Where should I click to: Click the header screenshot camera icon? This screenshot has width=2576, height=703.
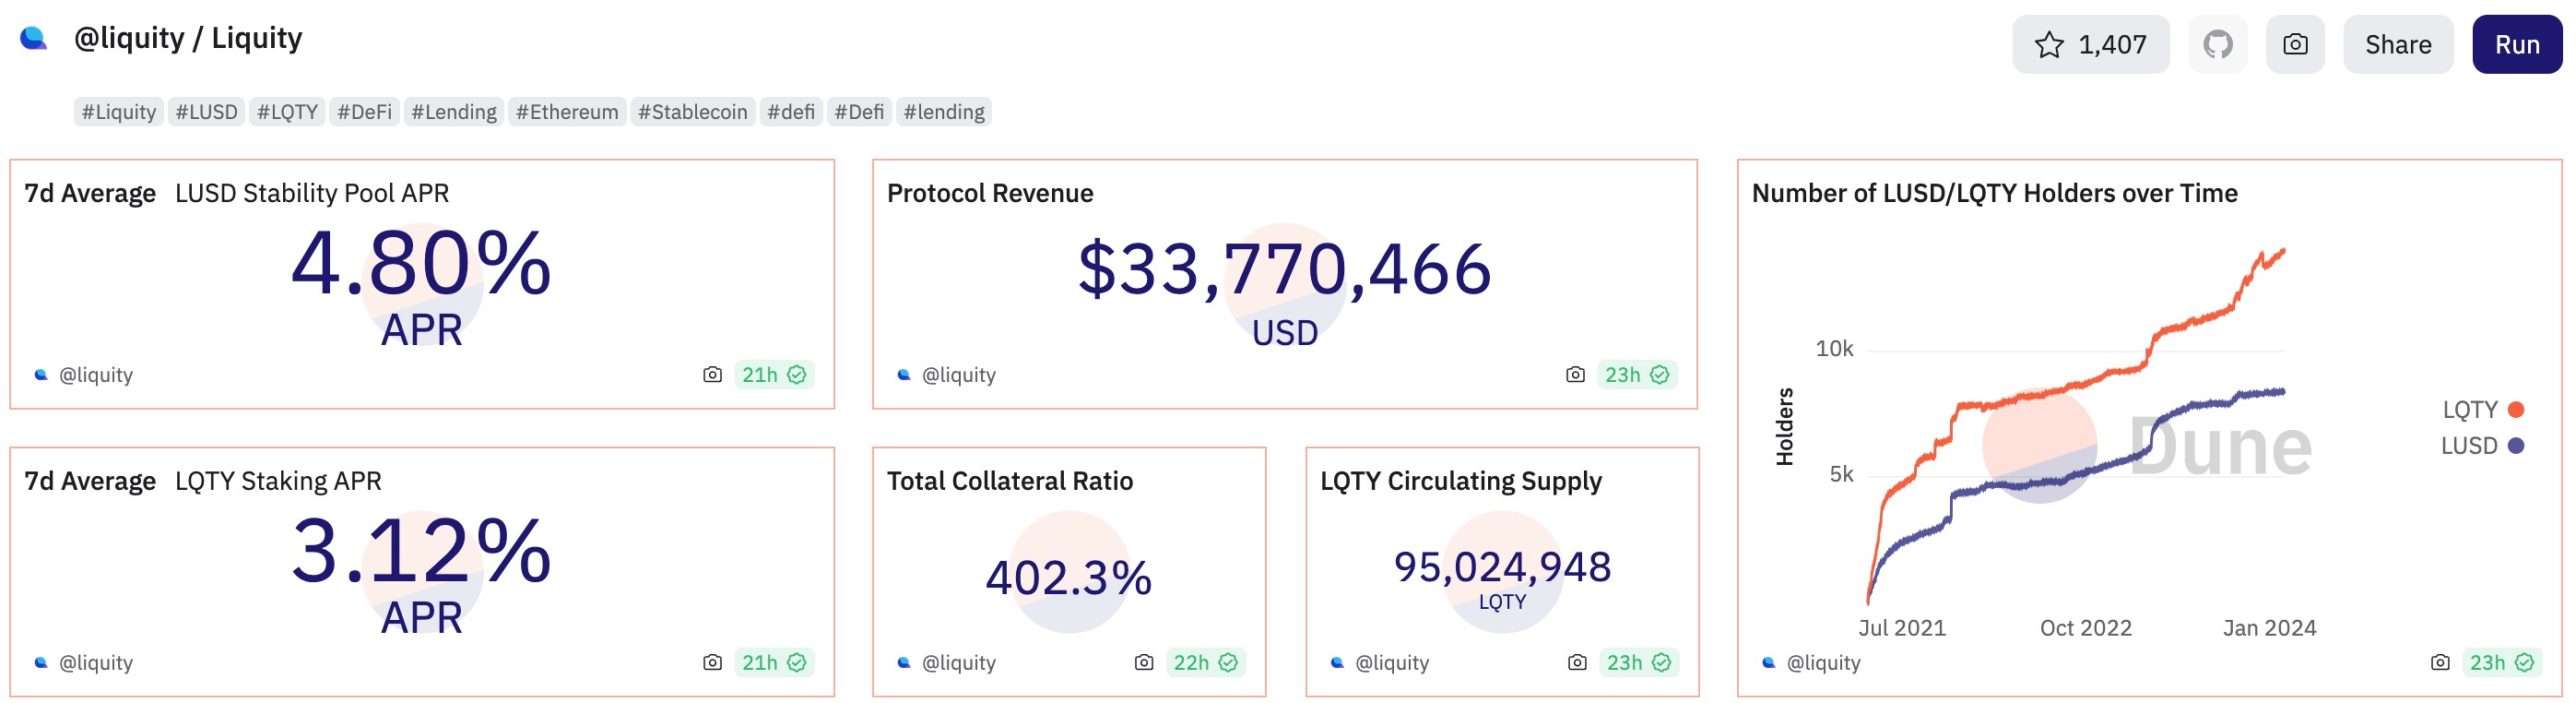tap(2295, 44)
